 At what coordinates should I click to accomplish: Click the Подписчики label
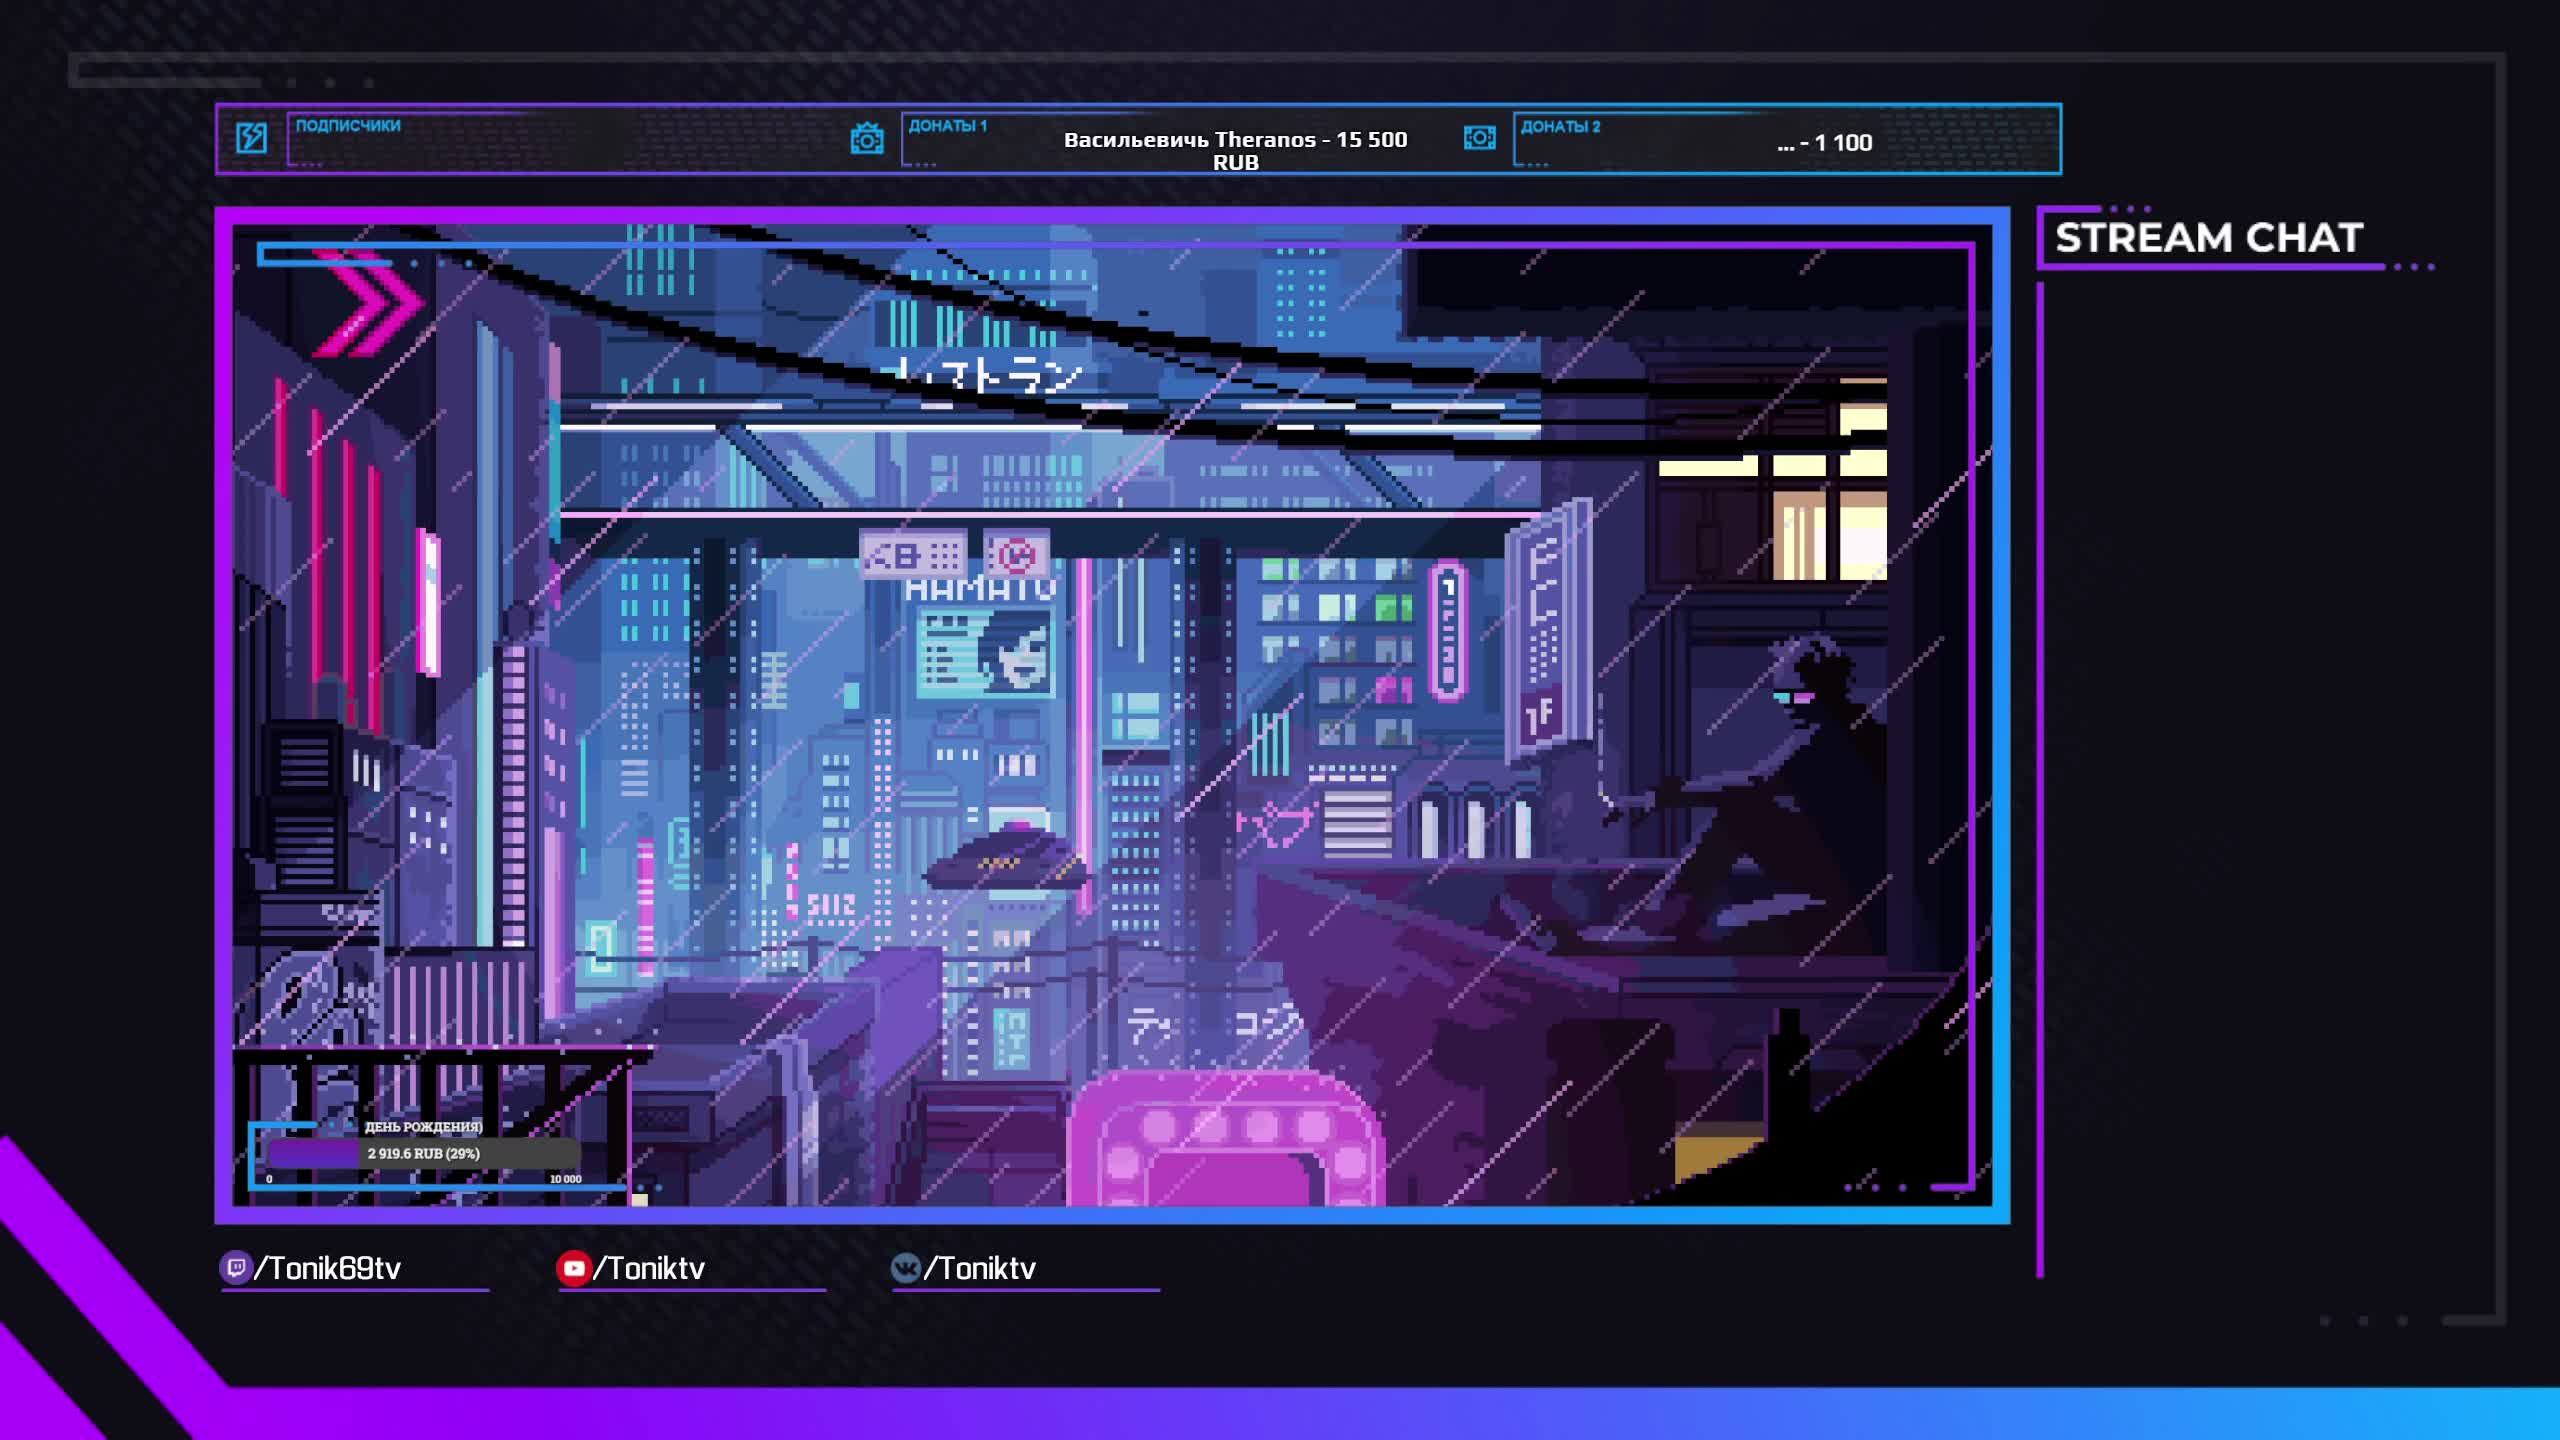(x=348, y=126)
